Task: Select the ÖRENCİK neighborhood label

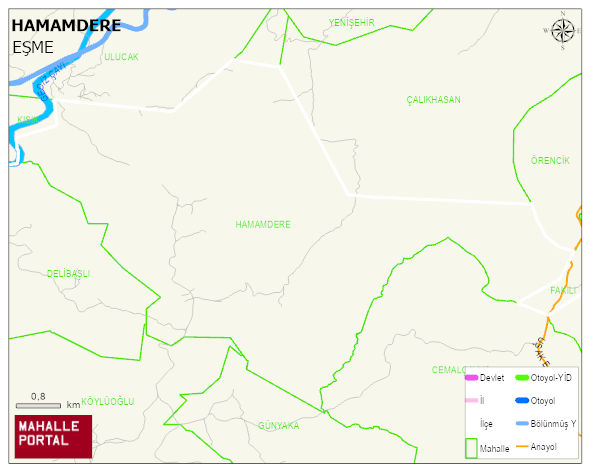Action: [x=550, y=160]
